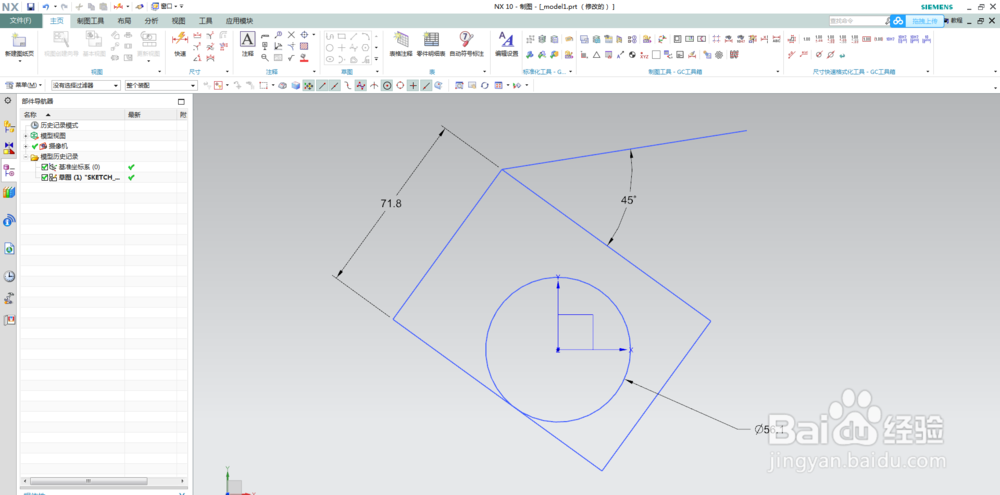
Task: Switch to the 制图工具 tab
Action: [x=90, y=21]
